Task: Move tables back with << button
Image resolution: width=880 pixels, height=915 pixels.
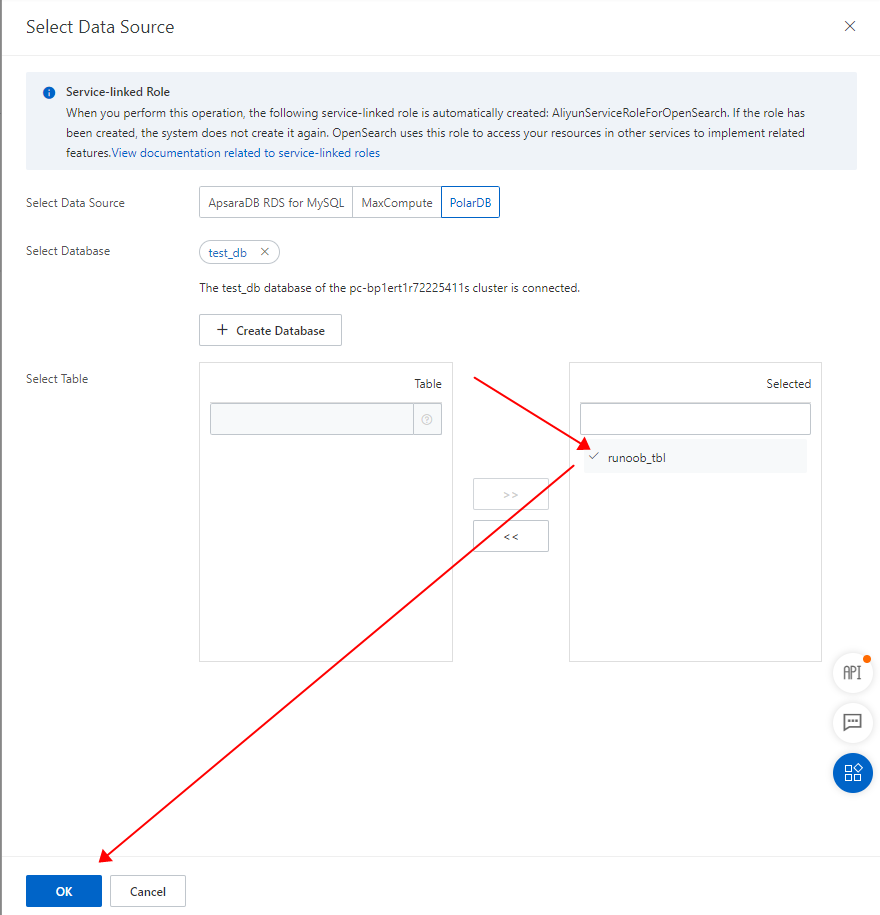Action: (x=511, y=536)
